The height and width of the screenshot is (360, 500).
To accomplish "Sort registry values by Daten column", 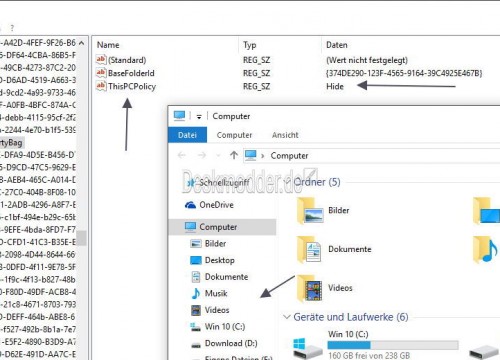I will coord(337,45).
